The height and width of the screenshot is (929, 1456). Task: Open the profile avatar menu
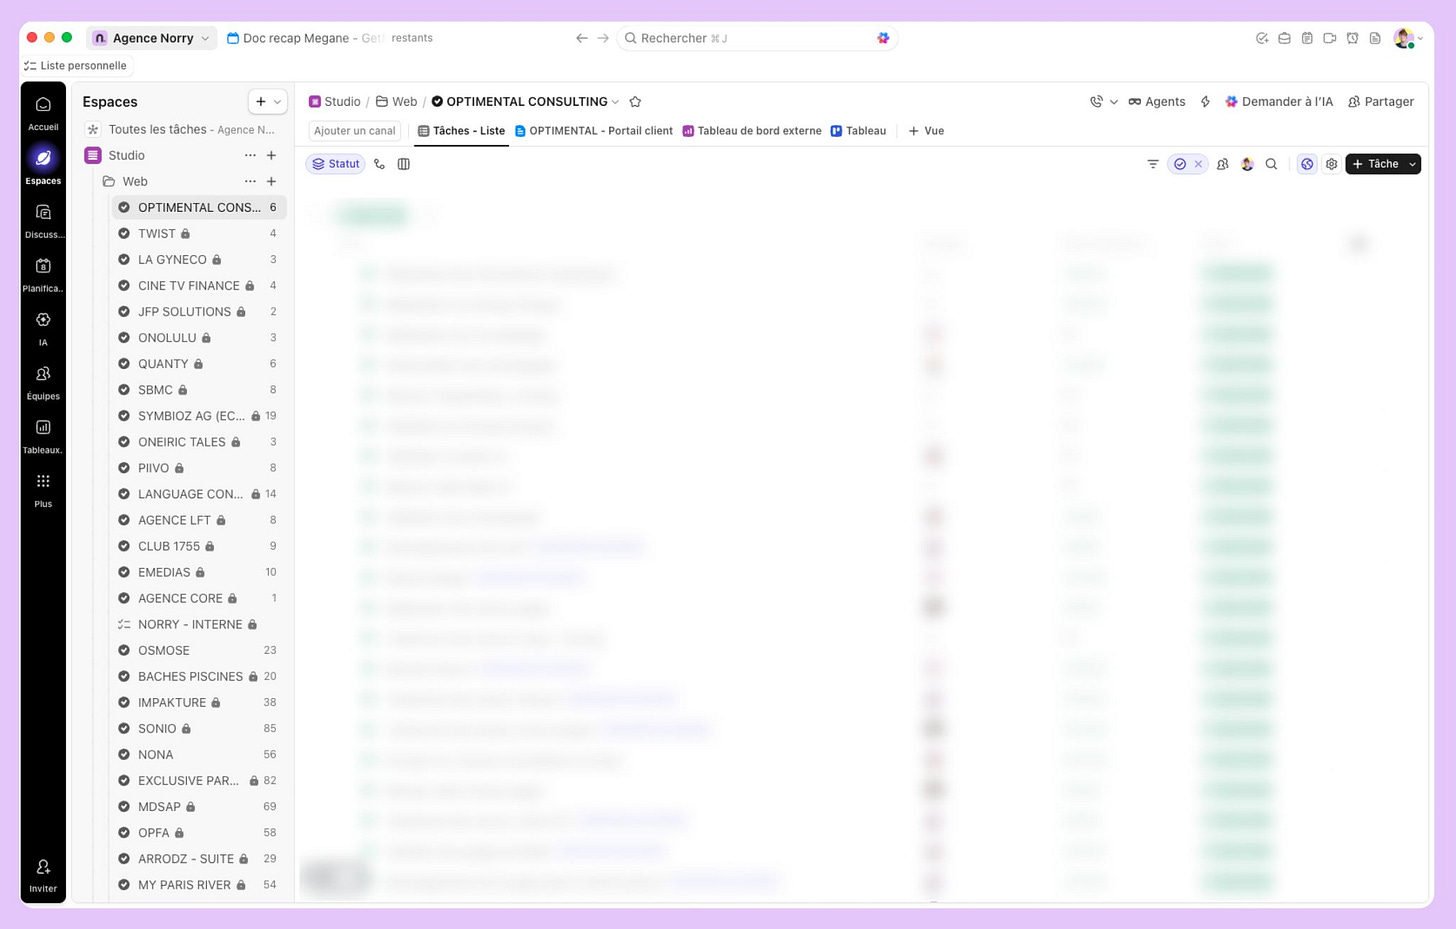tap(1408, 38)
